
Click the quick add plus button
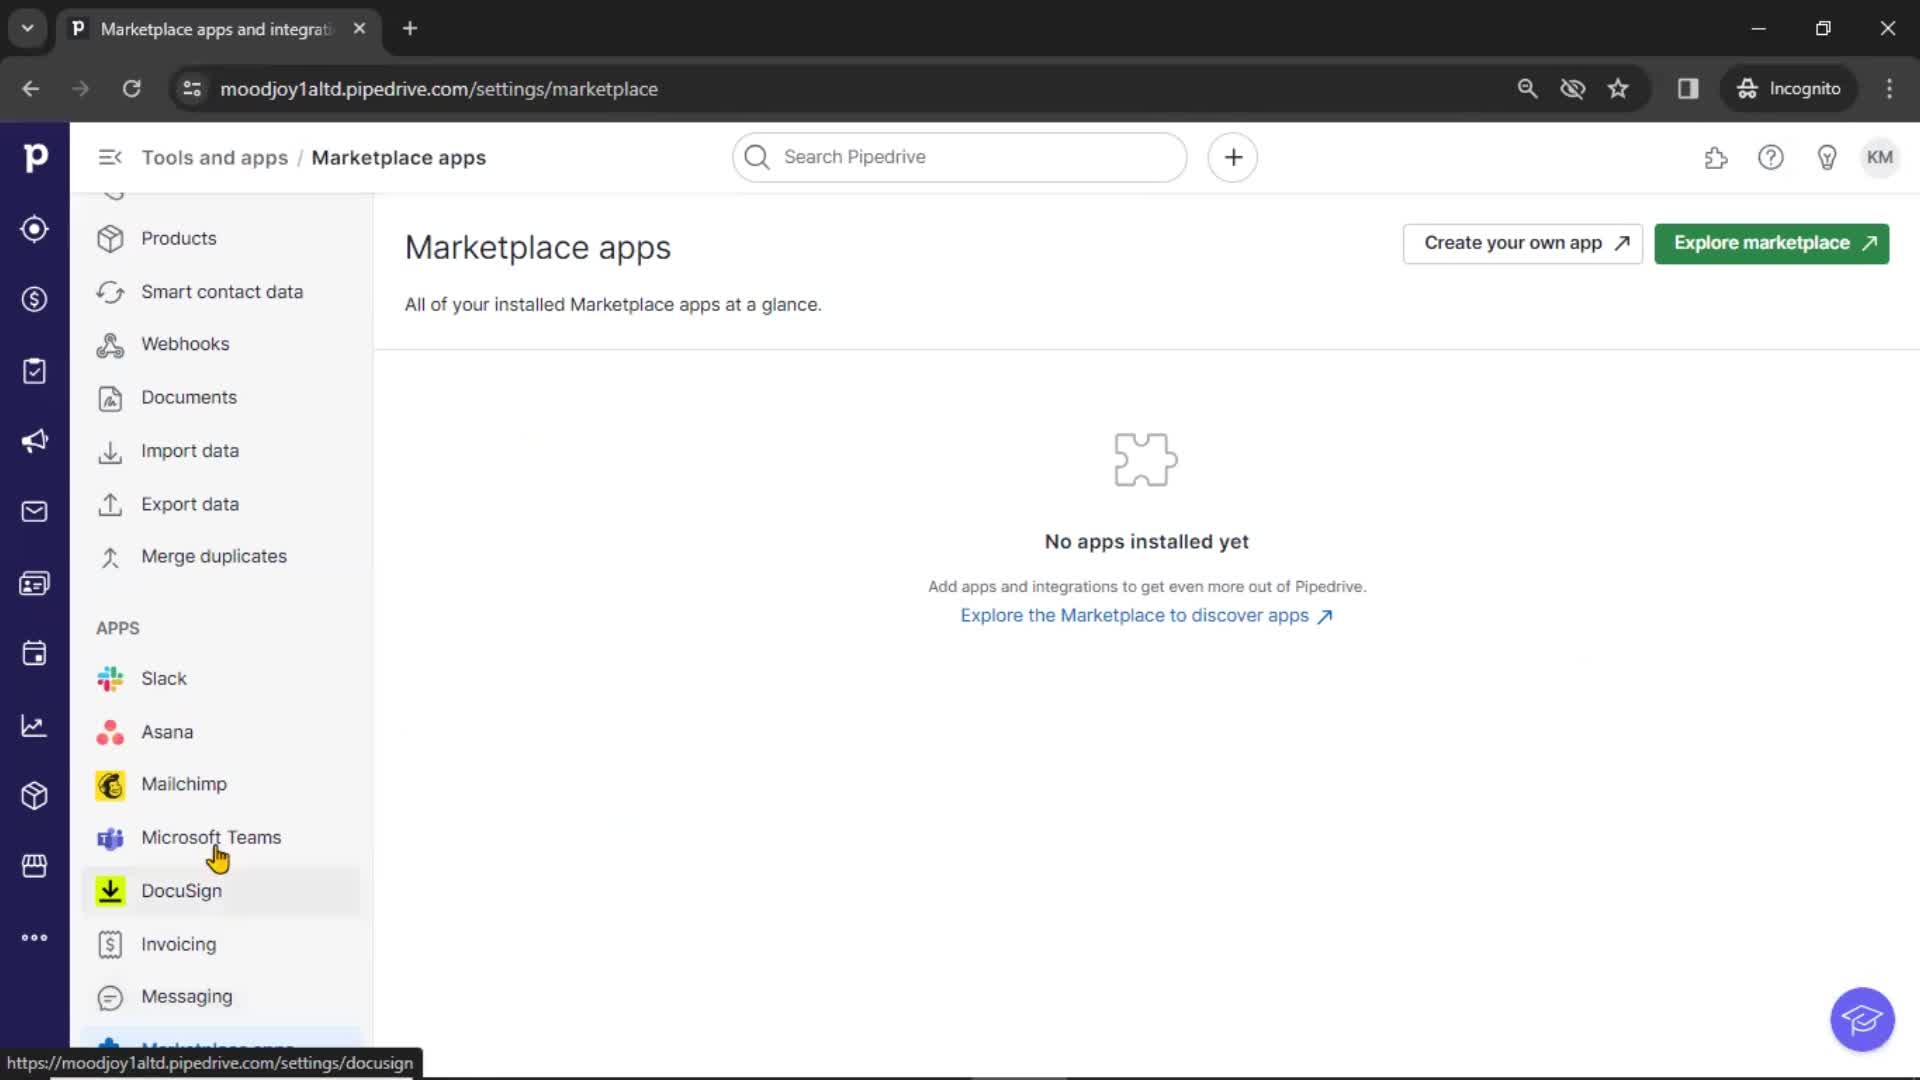(1233, 157)
